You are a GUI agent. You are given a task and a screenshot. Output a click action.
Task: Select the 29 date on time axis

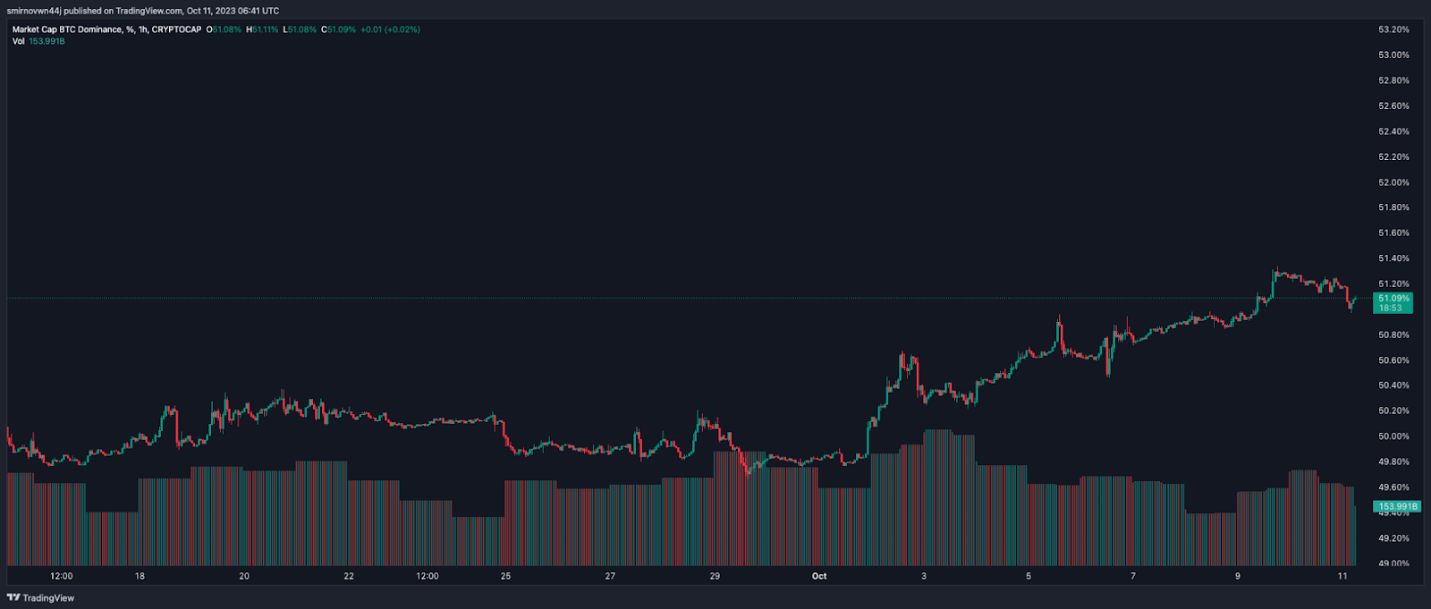click(715, 576)
